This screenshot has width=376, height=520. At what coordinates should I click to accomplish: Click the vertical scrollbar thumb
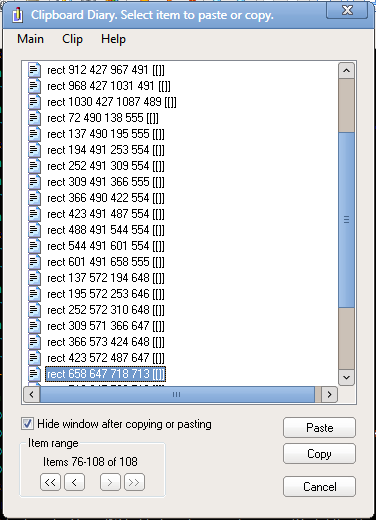tap(346, 220)
